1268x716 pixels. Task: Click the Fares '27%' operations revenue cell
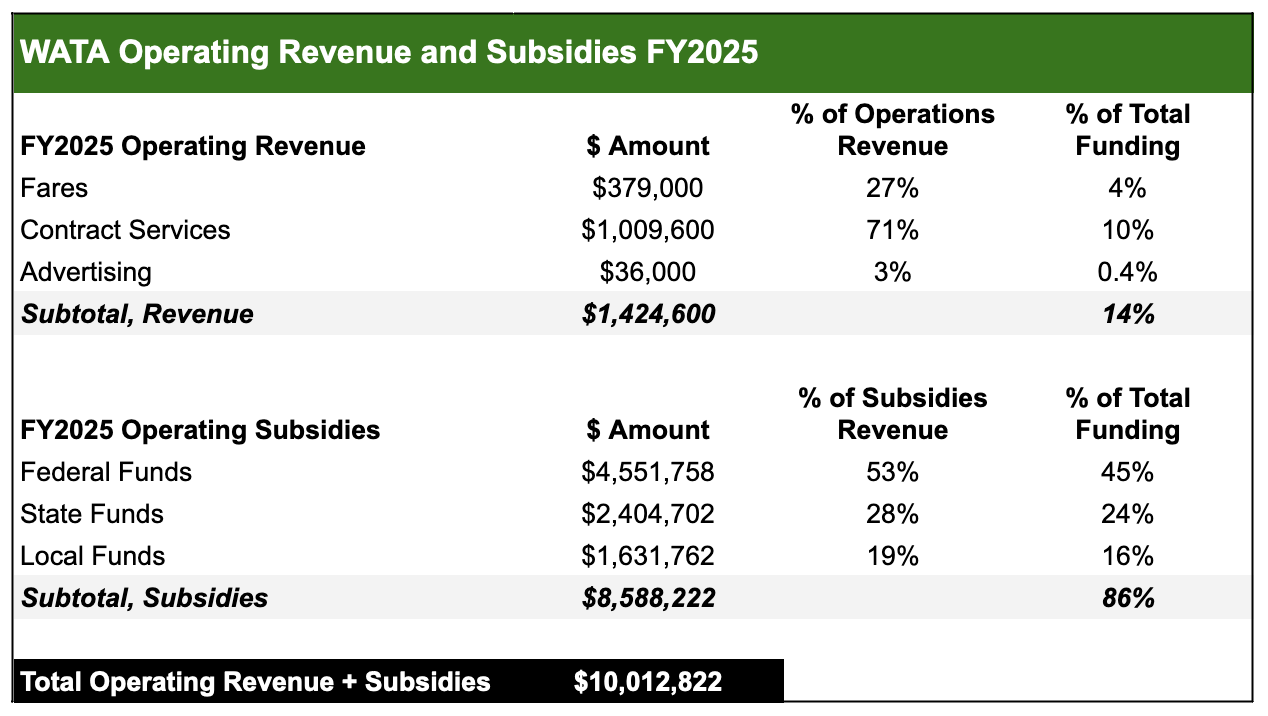click(x=892, y=188)
